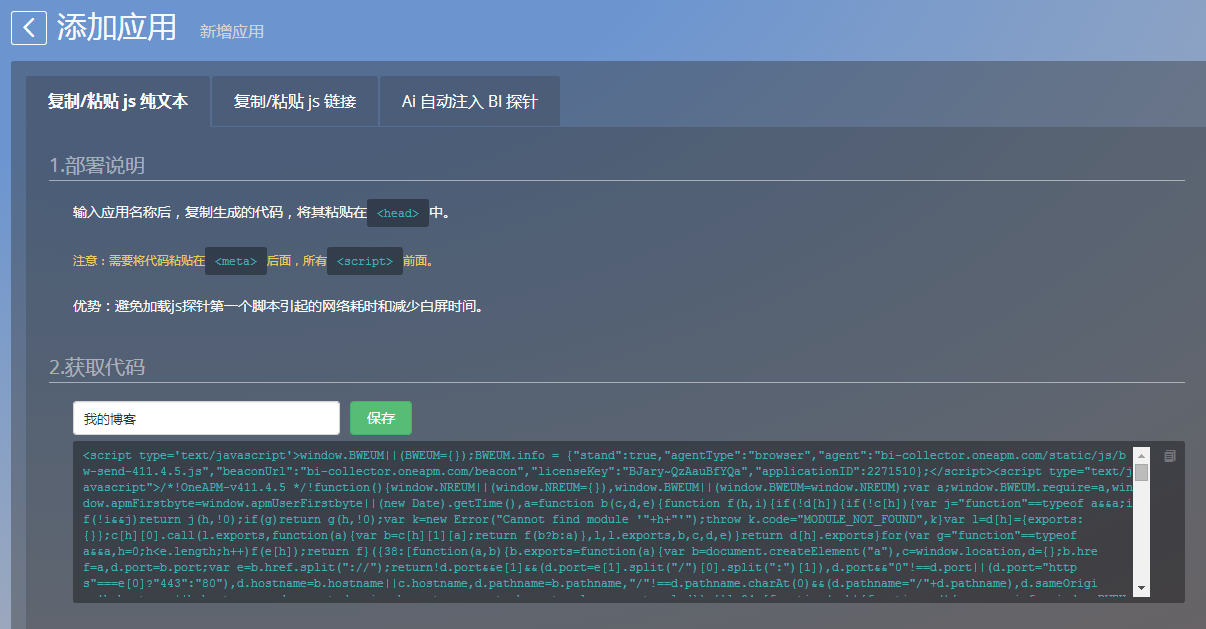Focus the application name field containing 我的博客

(x=207, y=418)
